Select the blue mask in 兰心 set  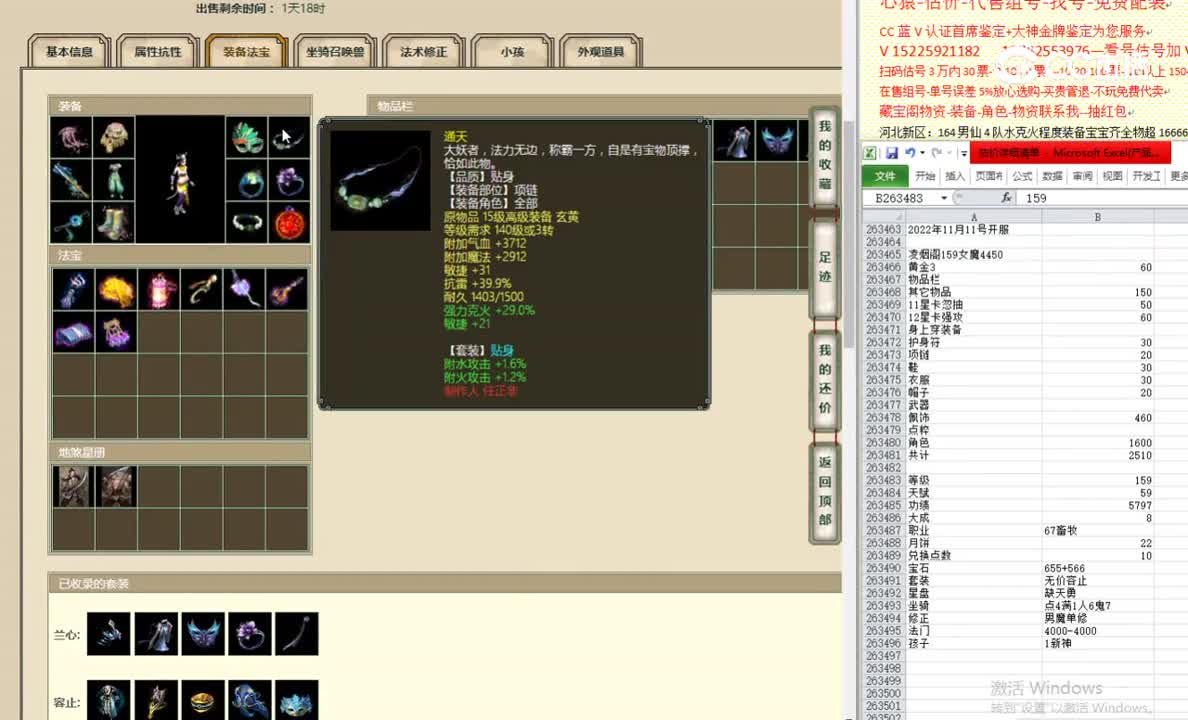(203, 634)
